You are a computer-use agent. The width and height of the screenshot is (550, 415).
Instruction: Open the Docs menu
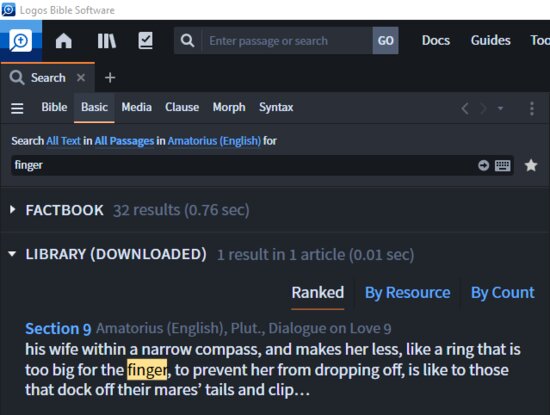pos(436,40)
